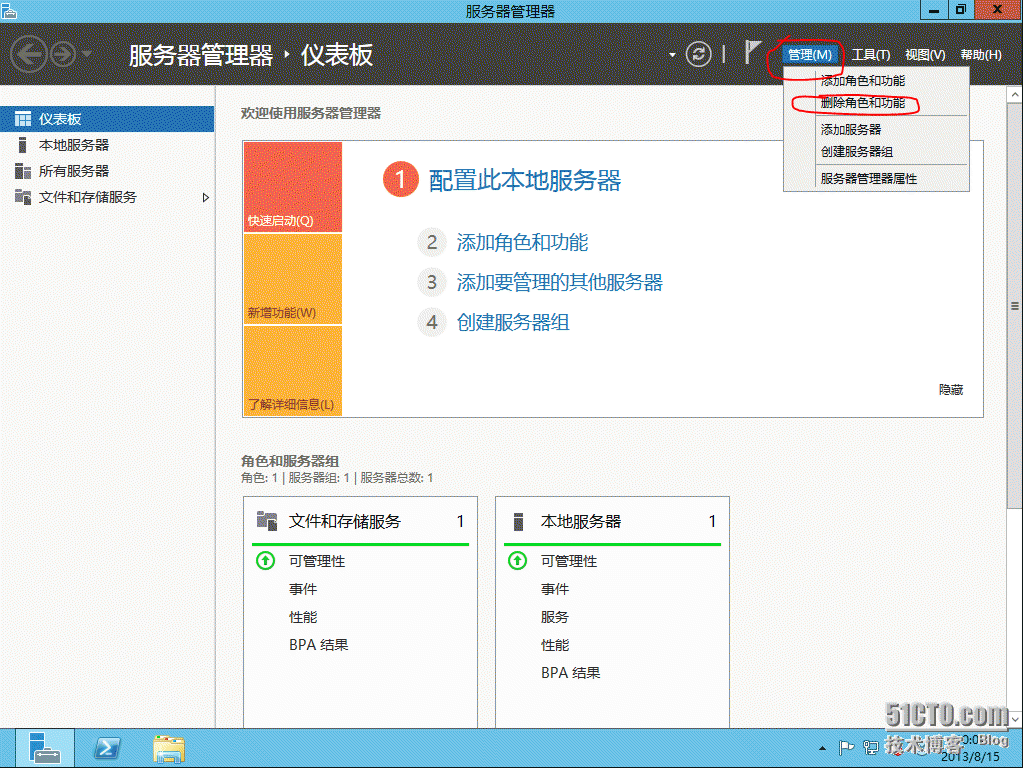Click the 所有服务器 sidebar icon
1023x768 pixels.
coord(23,171)
